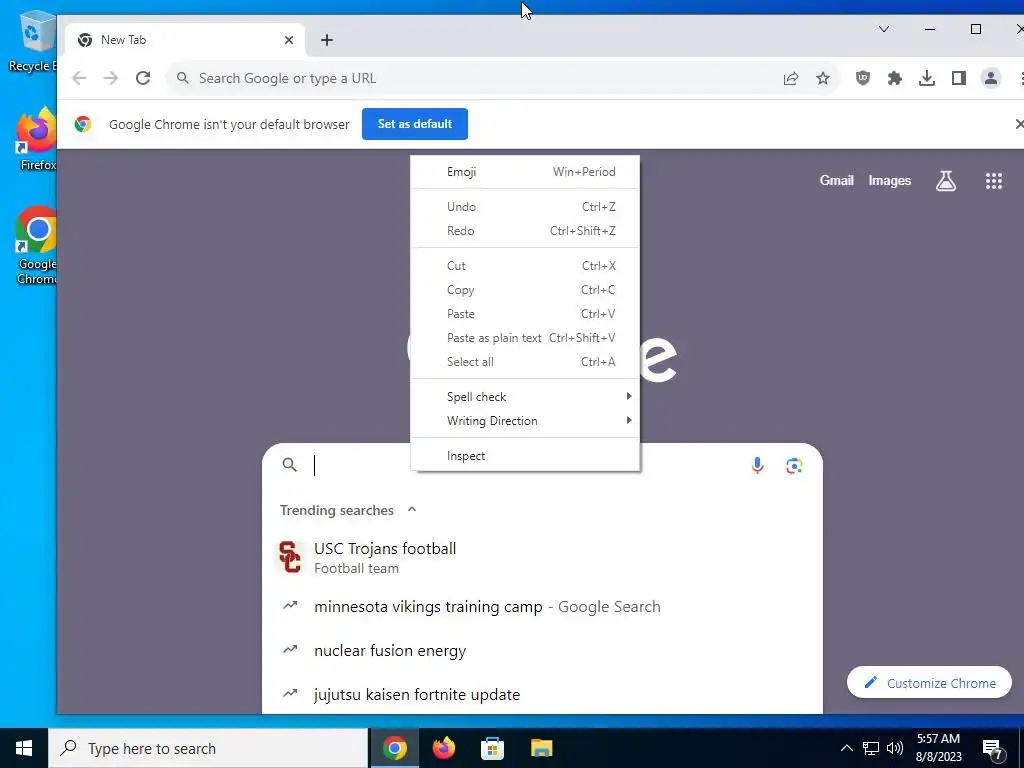Click the Set as default button
The height and width of the screenshot is (768, 1024).
(415, 124)
